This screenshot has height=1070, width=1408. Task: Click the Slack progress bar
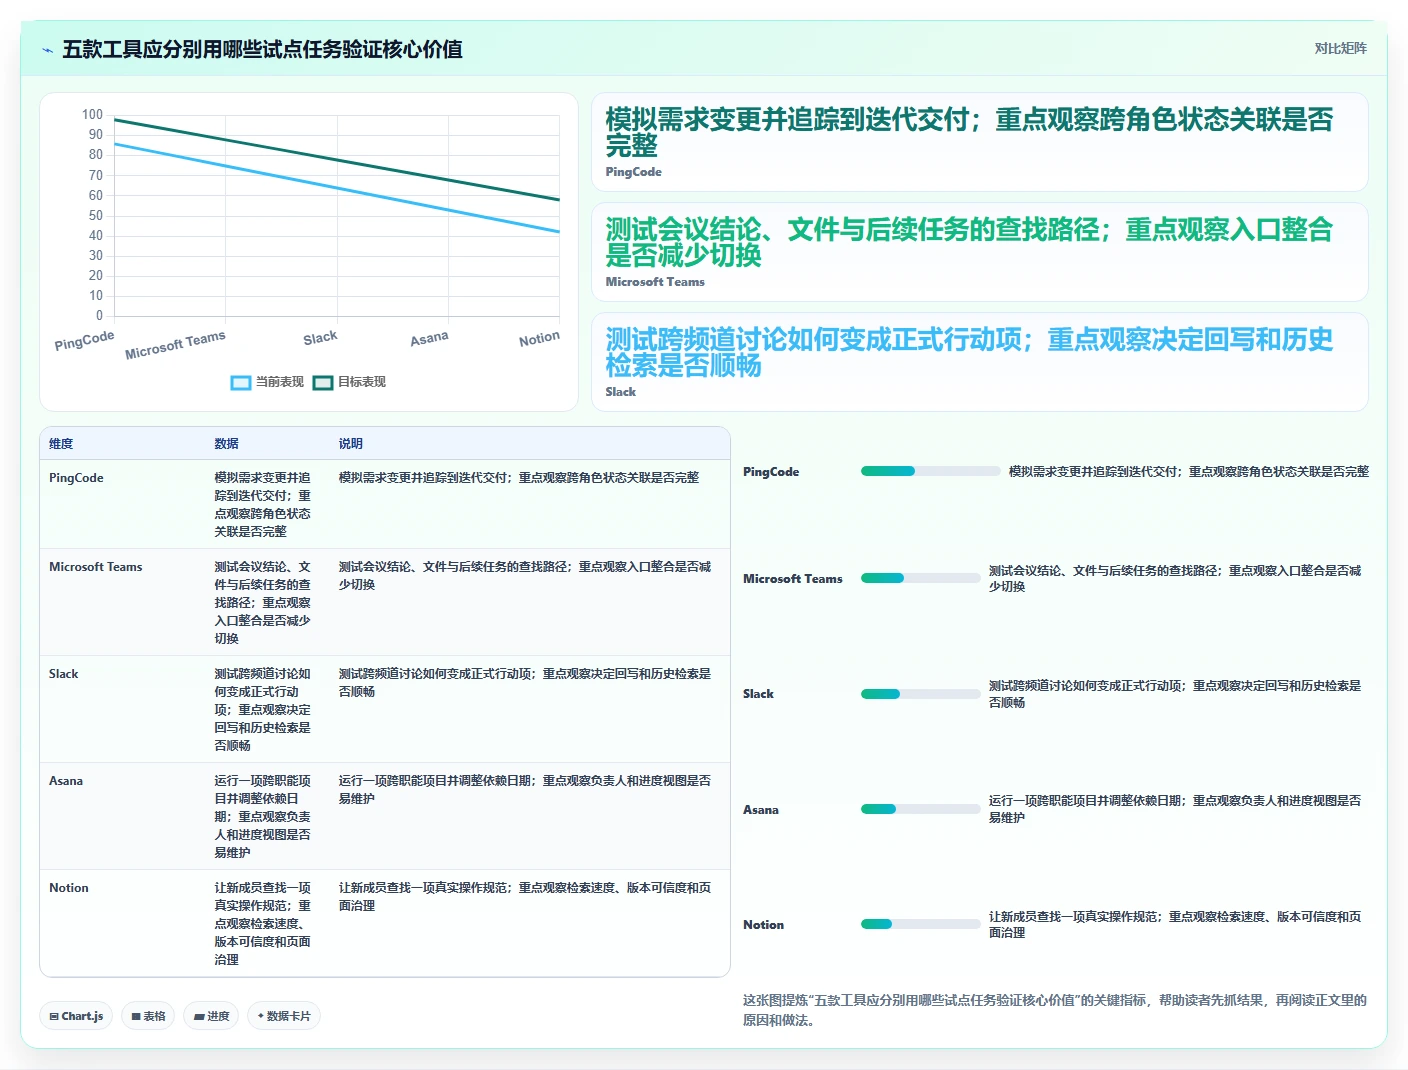click(920, 694)
